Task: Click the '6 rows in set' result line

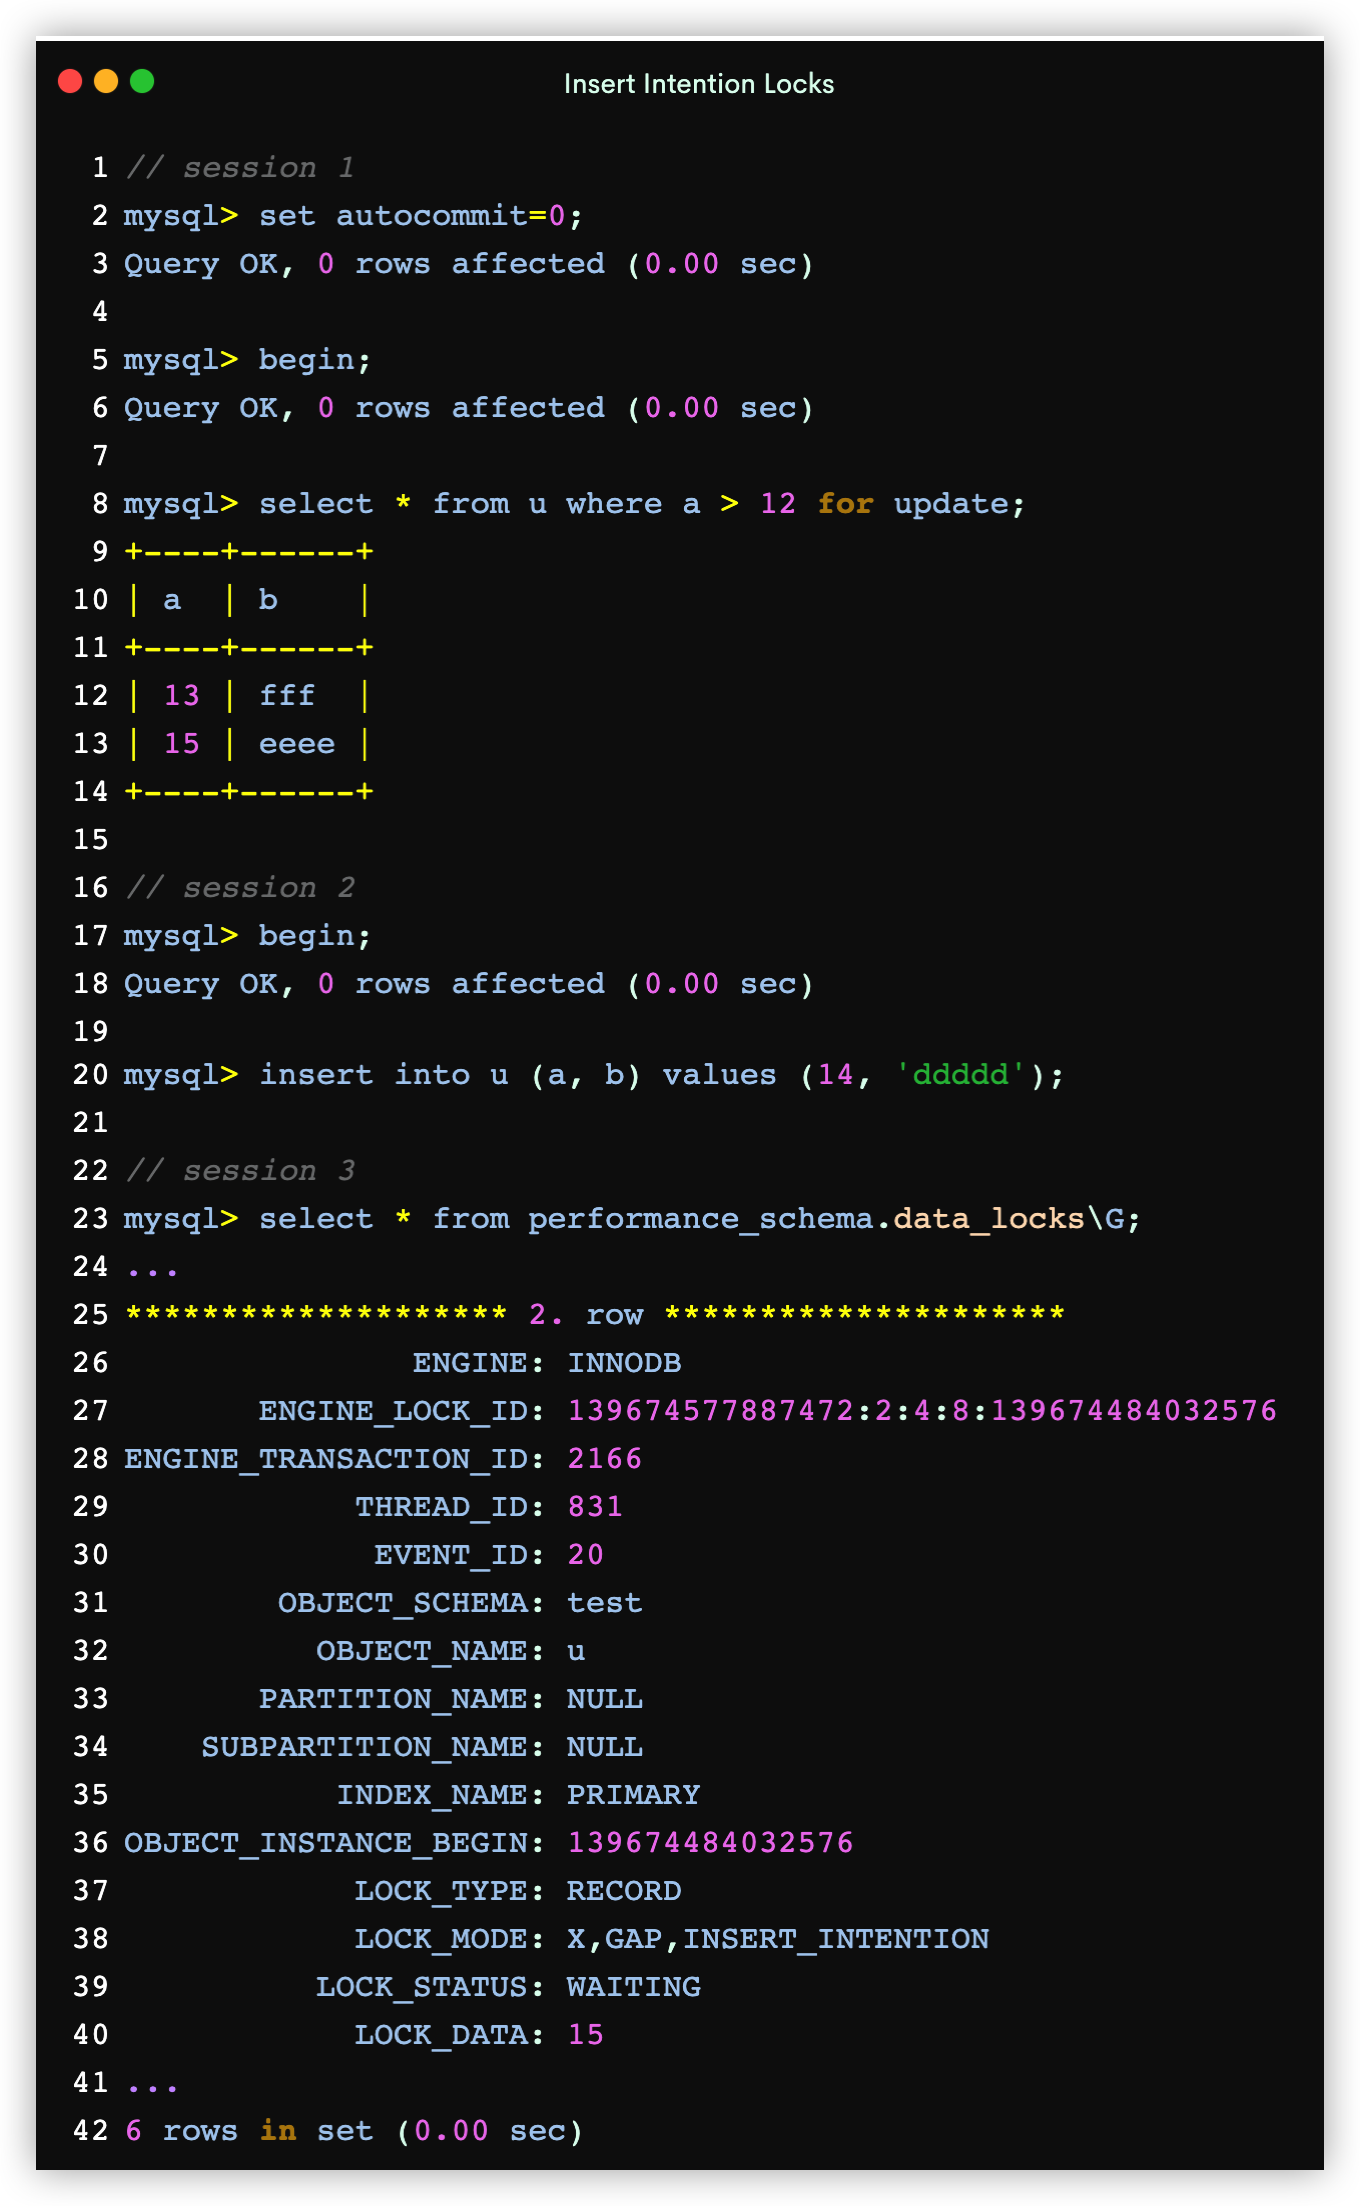Action: click(x=354, y=2130)
